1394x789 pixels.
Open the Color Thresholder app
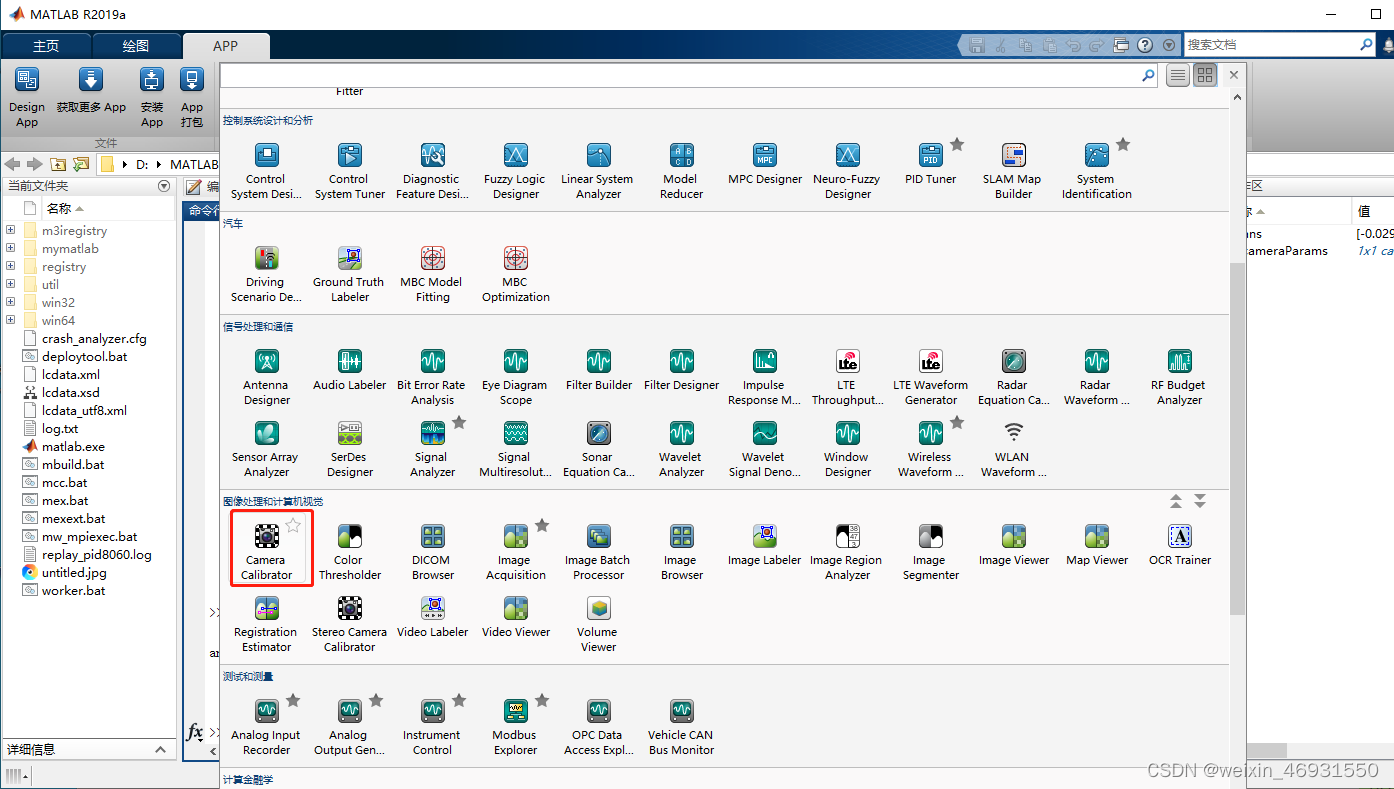350,552
